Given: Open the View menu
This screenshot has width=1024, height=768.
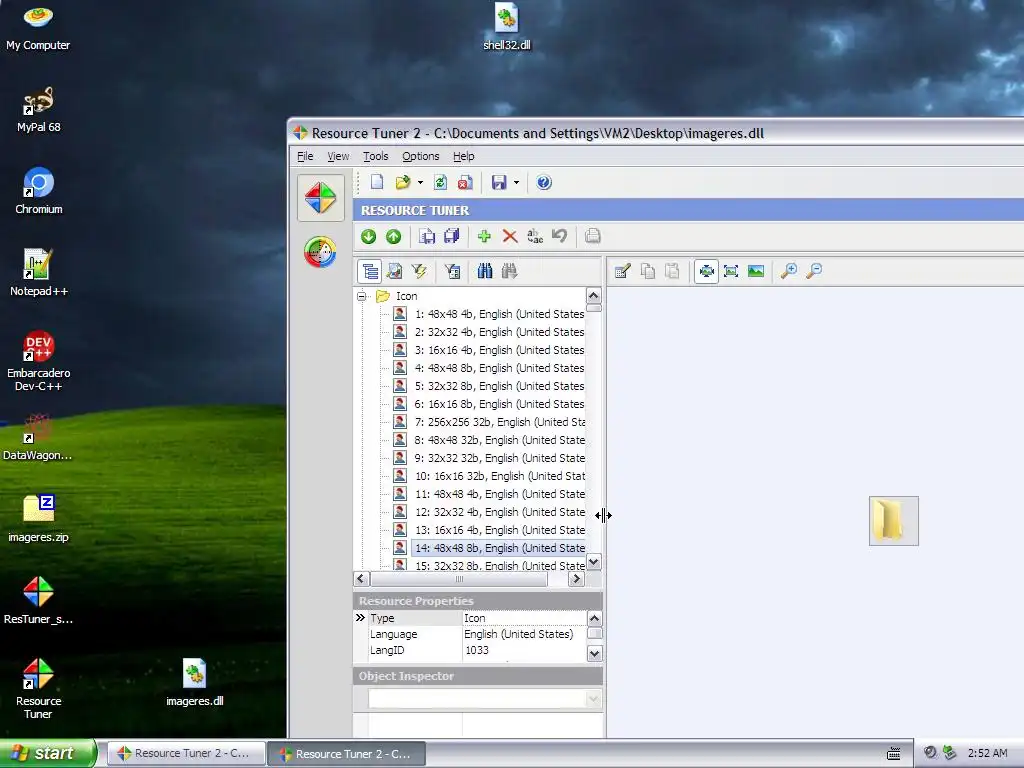Looking at the screenshot, I should click(338, 156).
